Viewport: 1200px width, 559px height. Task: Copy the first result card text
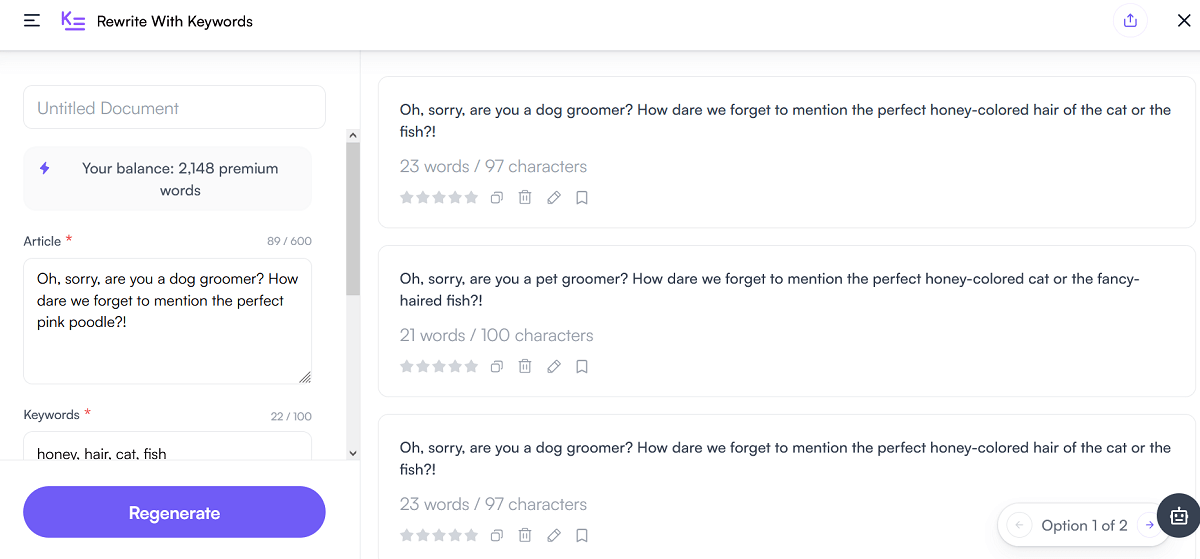point(496,198)
